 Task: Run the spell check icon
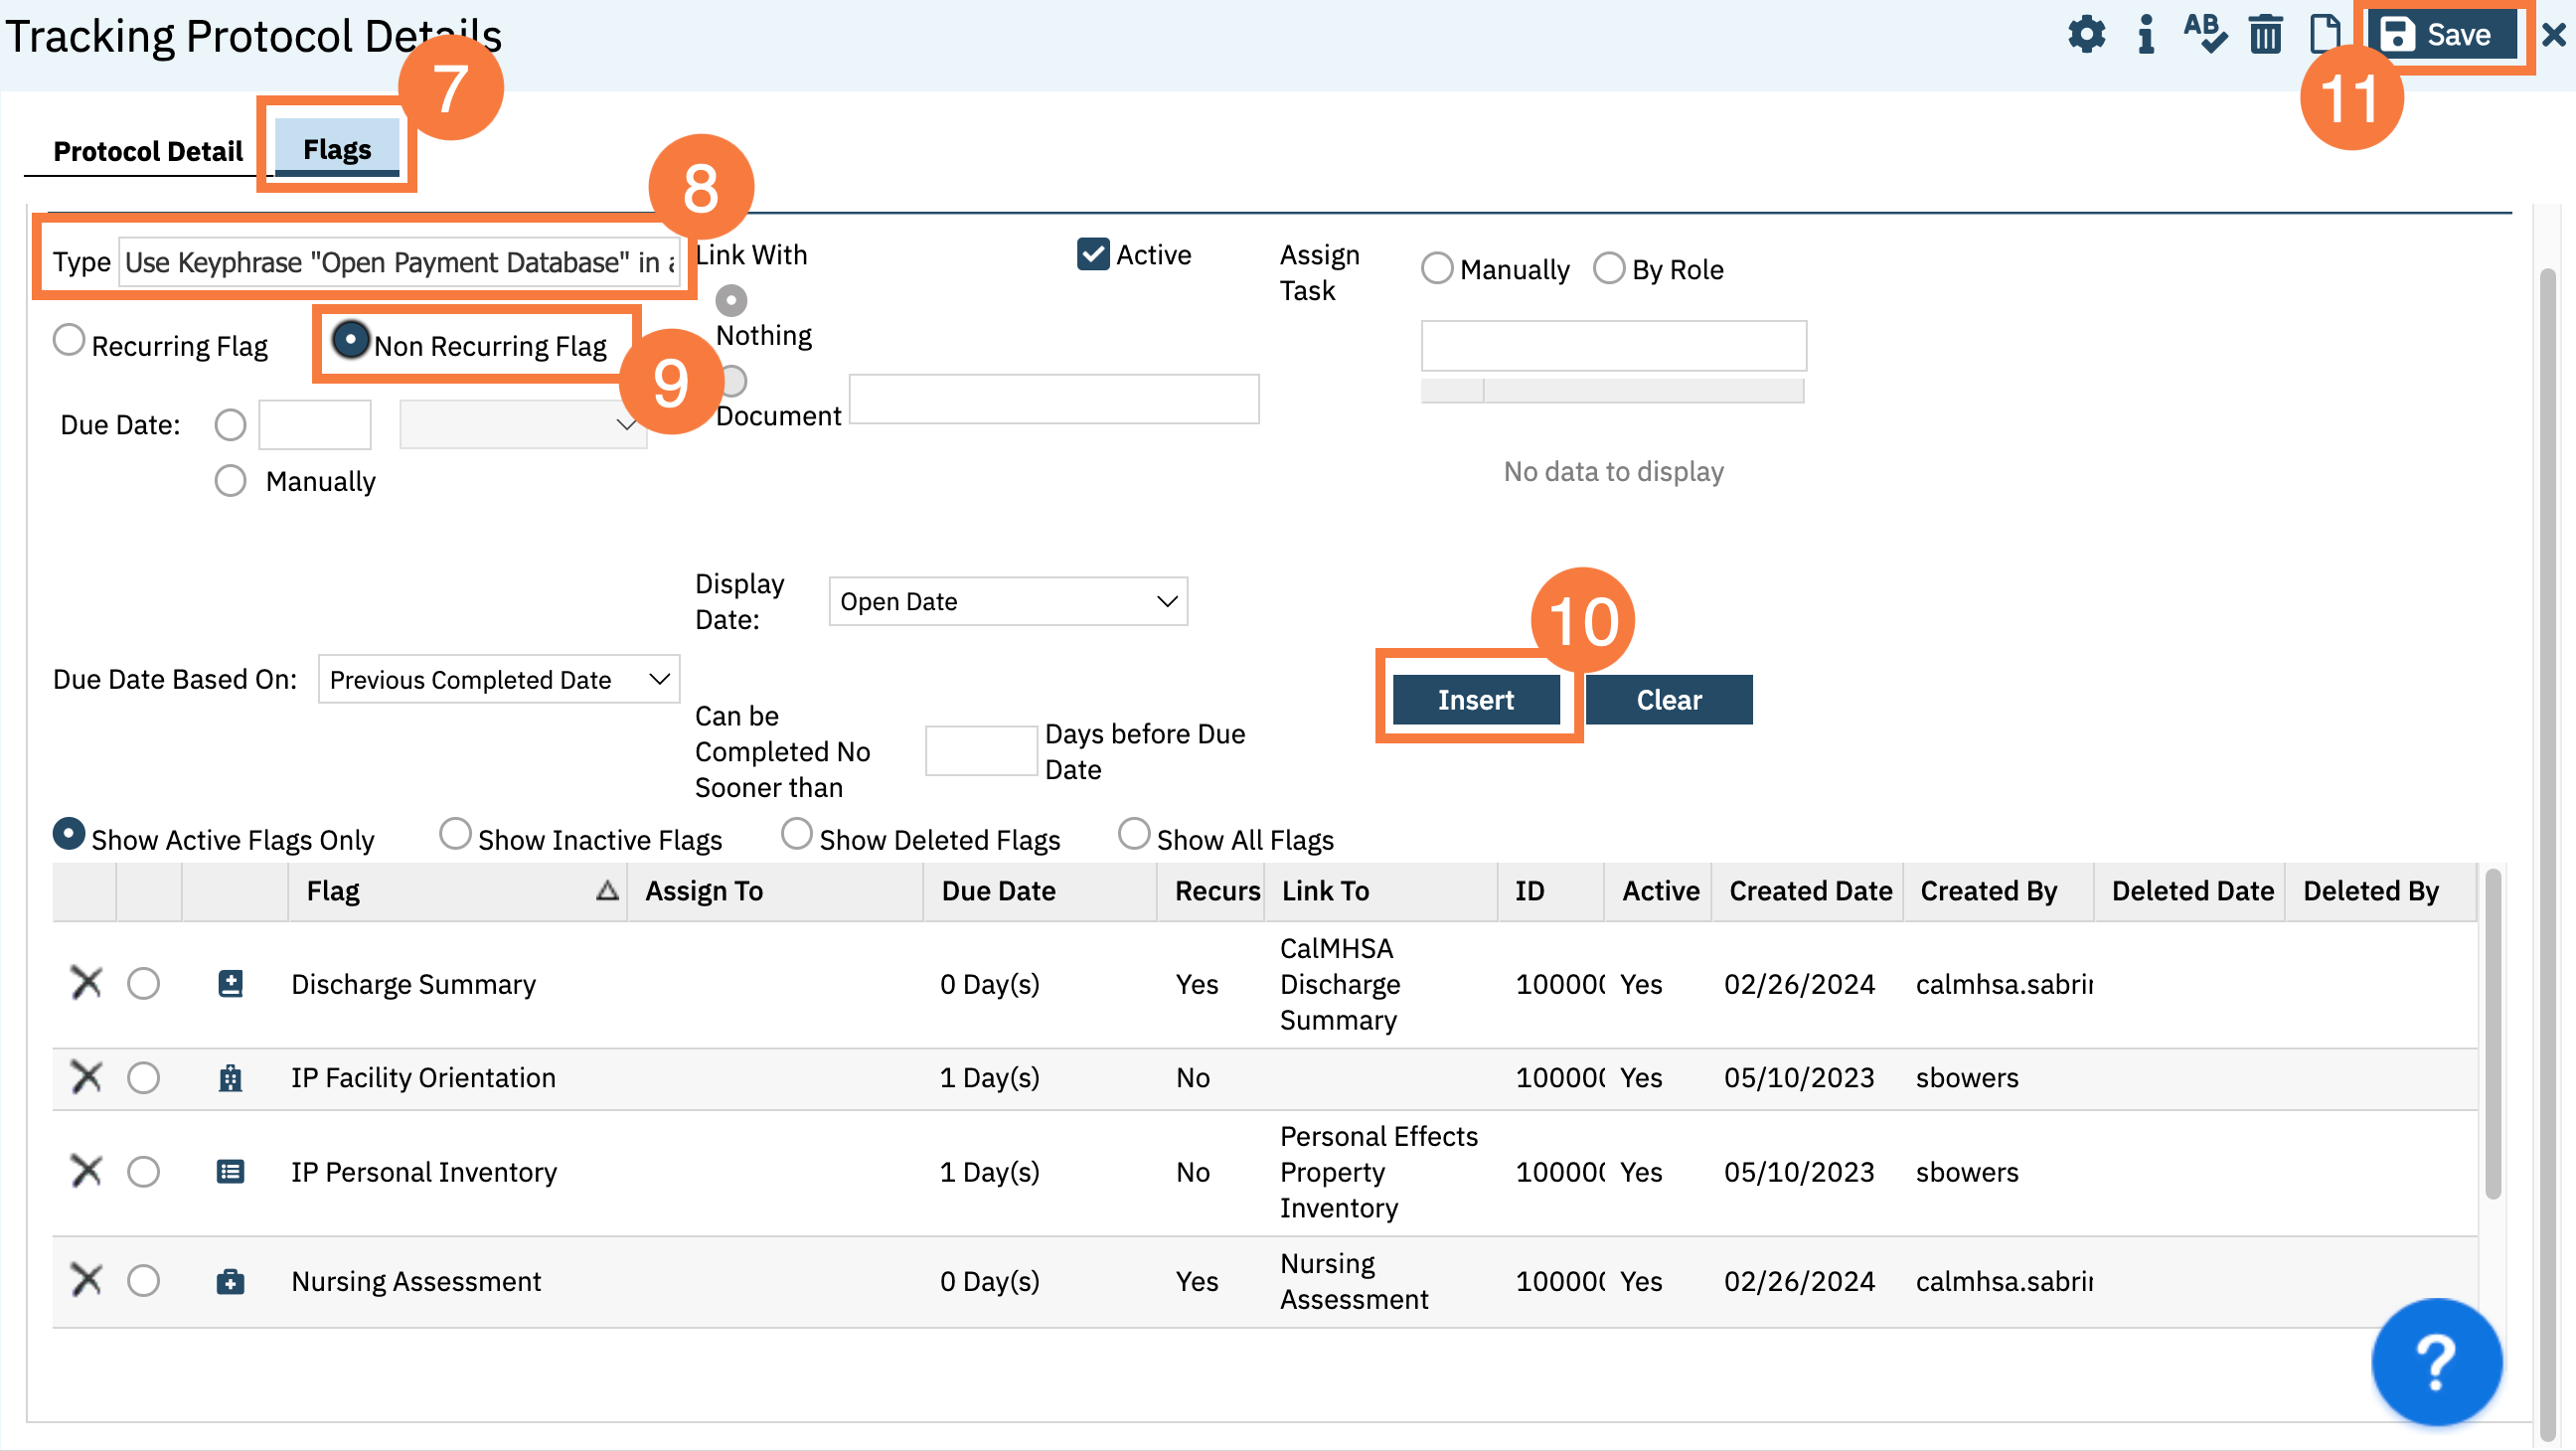click(2204, 35)
